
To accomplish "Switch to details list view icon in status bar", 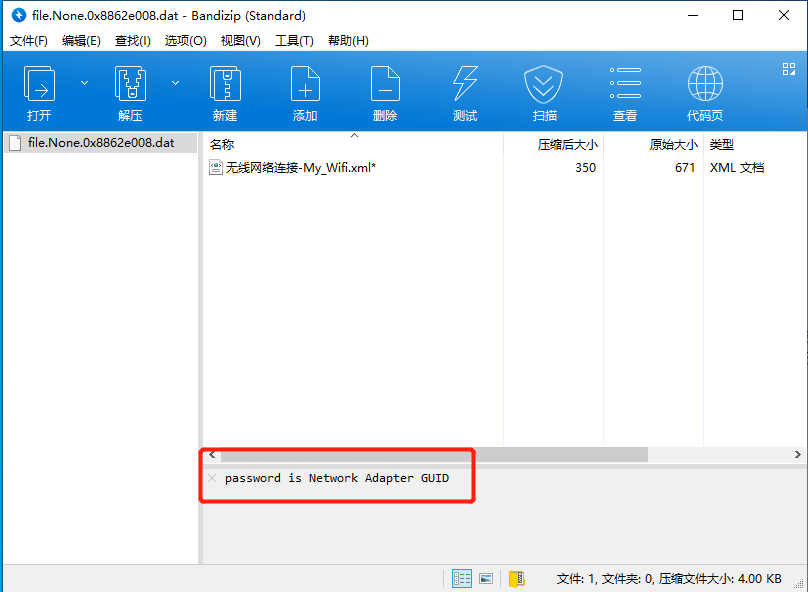I will (462, 579).
